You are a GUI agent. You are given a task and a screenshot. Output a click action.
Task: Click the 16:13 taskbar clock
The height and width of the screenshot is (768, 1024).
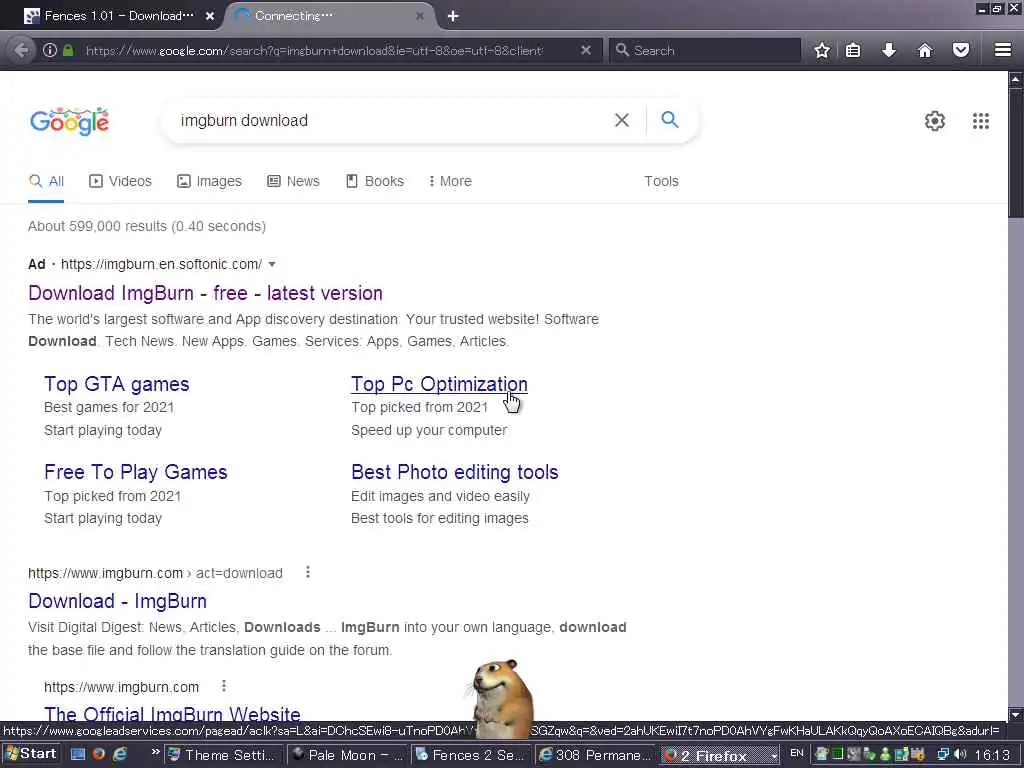pos(992,755)
